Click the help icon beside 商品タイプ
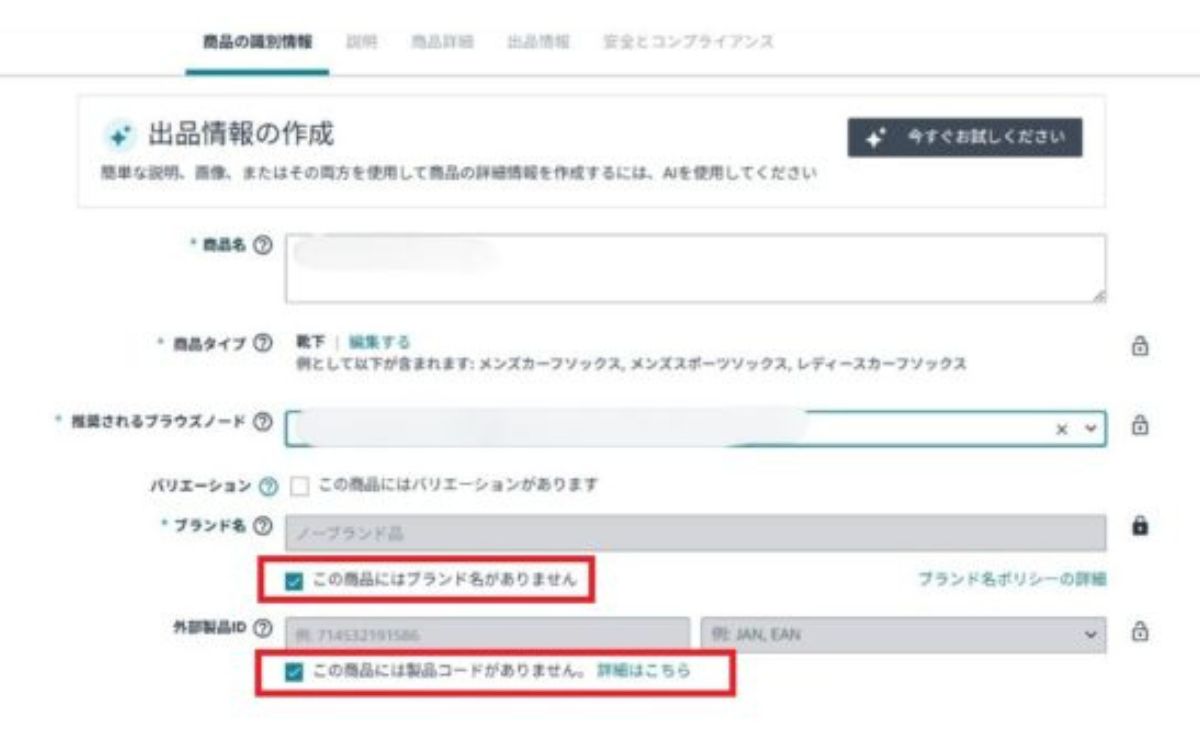The height and width of the screenshot is (732, 1200). 263,344
